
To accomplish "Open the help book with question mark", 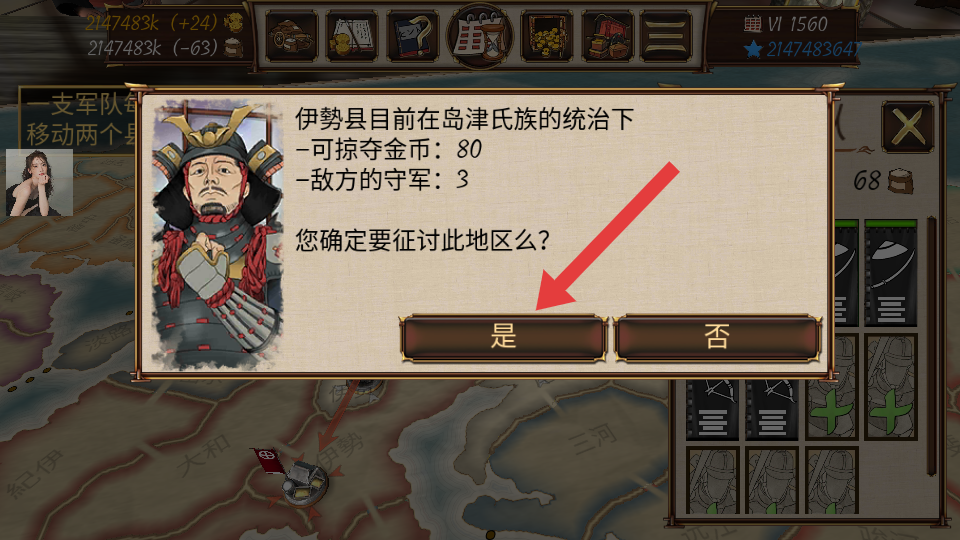I will pos(413,37).
